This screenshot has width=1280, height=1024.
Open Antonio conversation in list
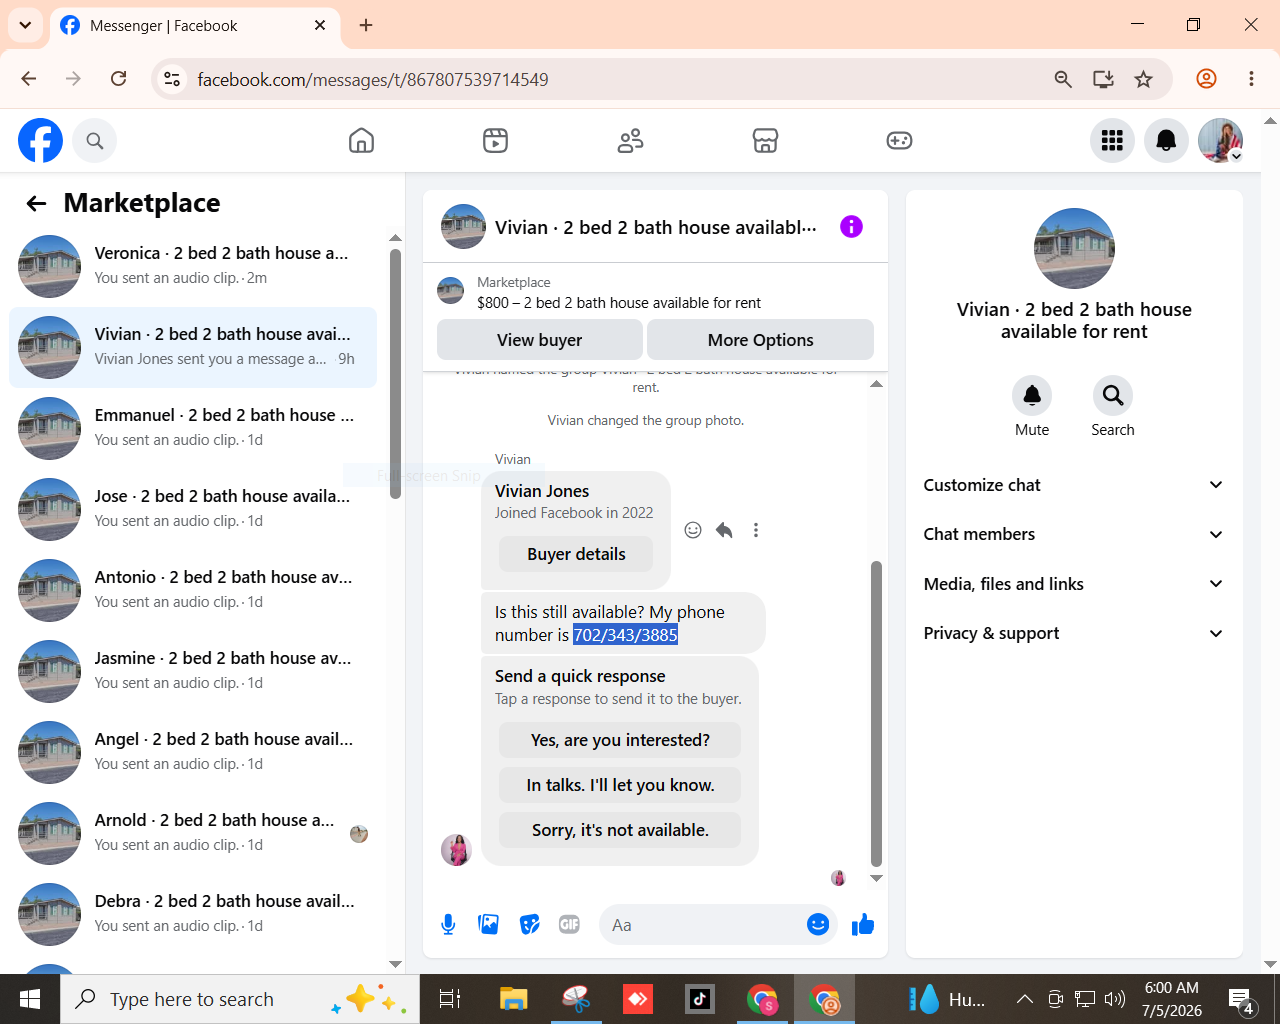193,590
